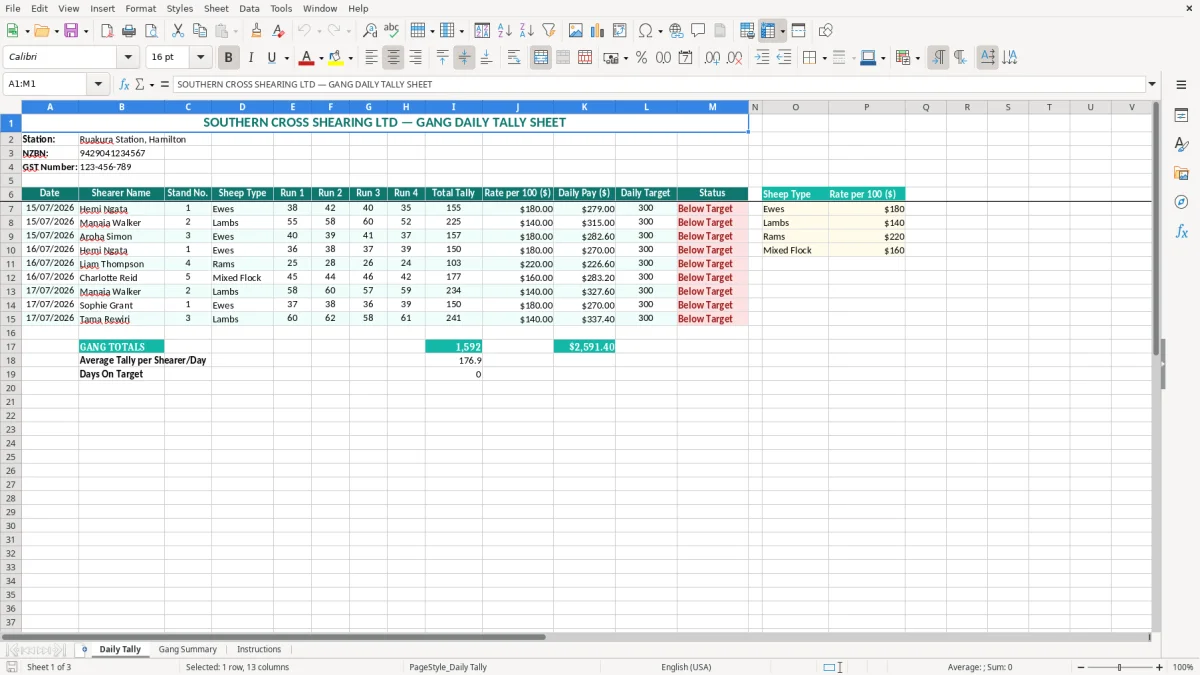Insert a hyperlink
Screen dimensions: 1200x675
click(x=677, y=31)
